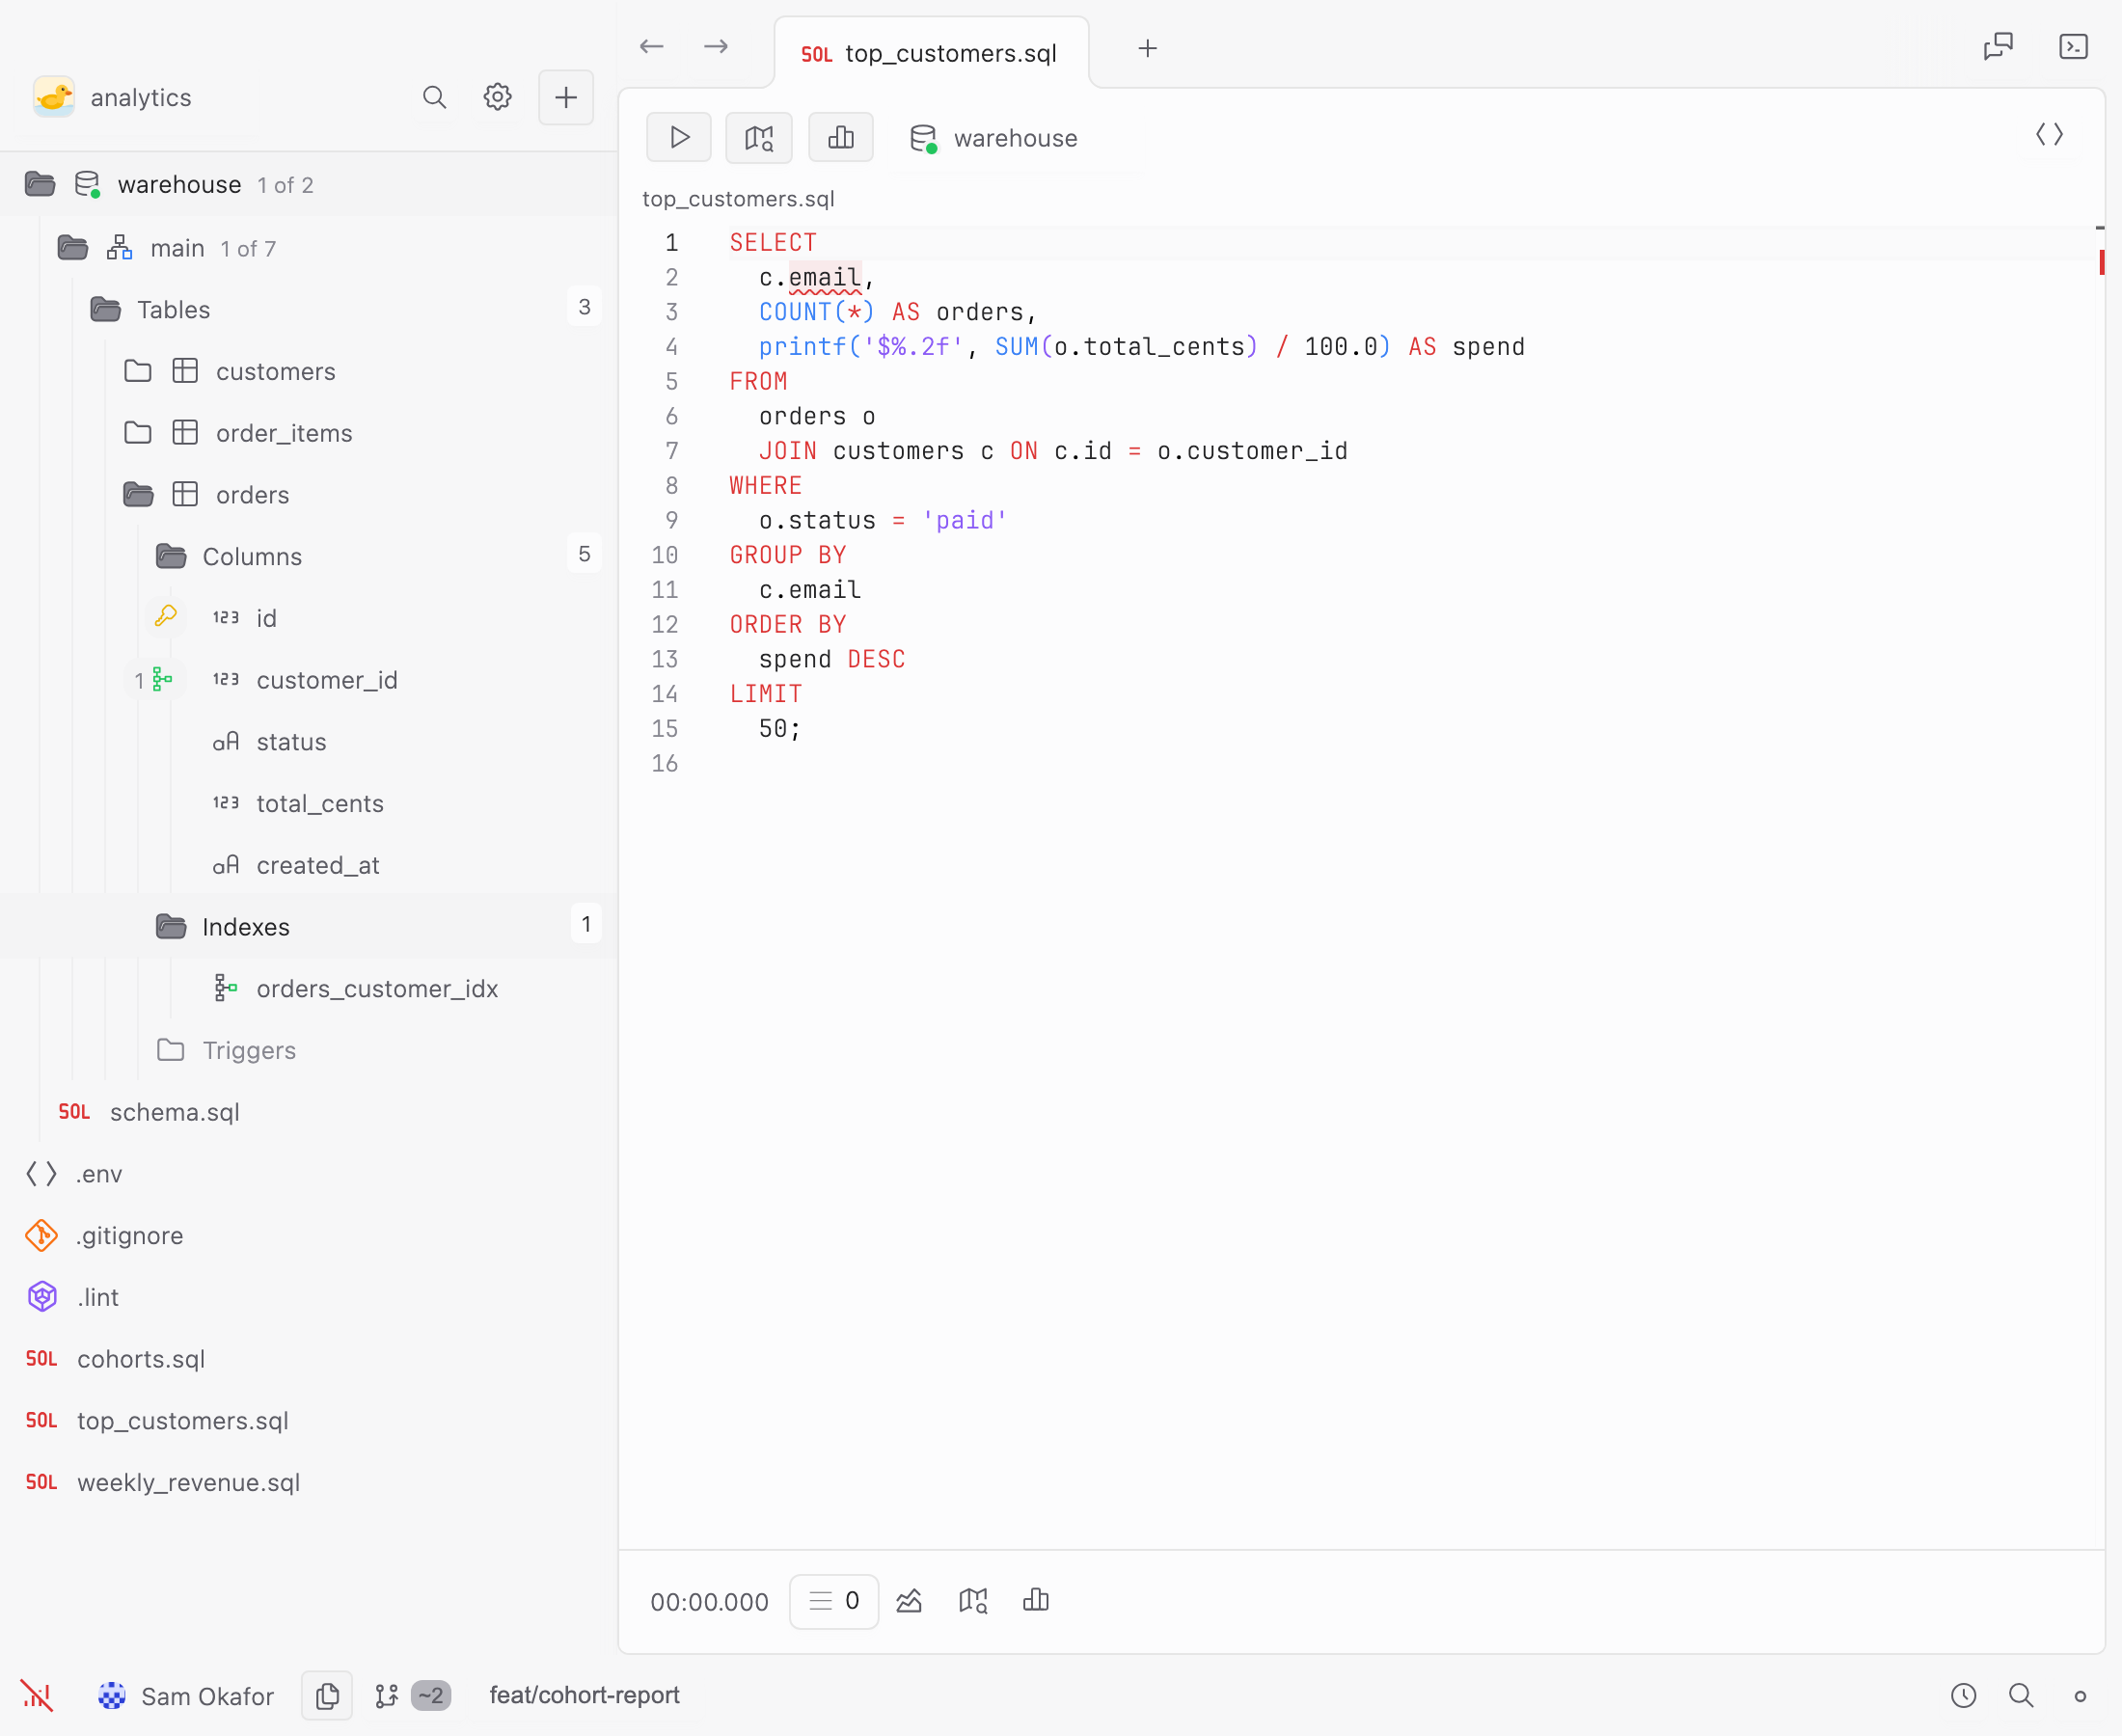The image size is (2122, 1736).
Task: Collapse the warehouse database node
Action: (x=40, y=185)
